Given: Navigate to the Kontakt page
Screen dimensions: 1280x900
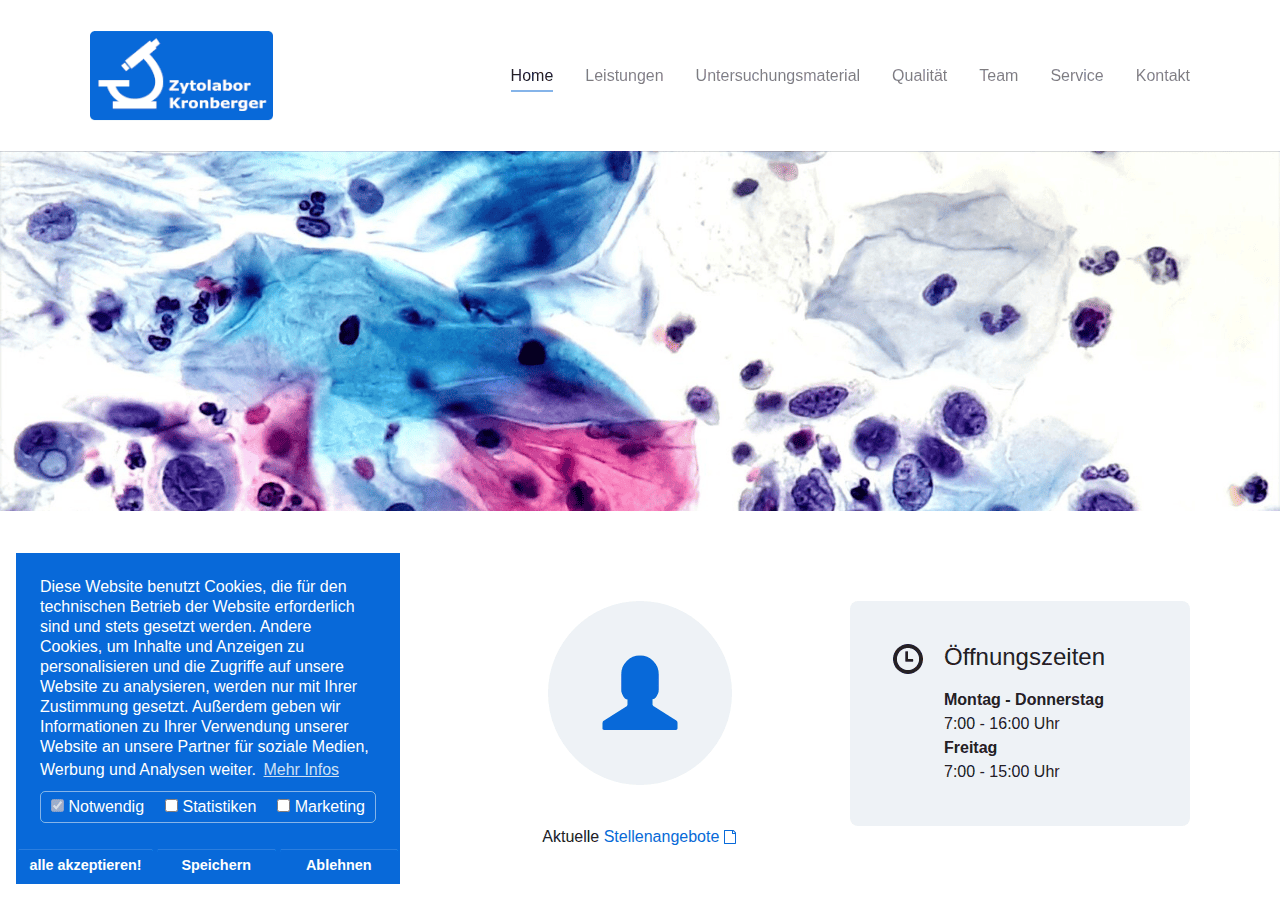Looking at the screenshot, I should 1163,76.
